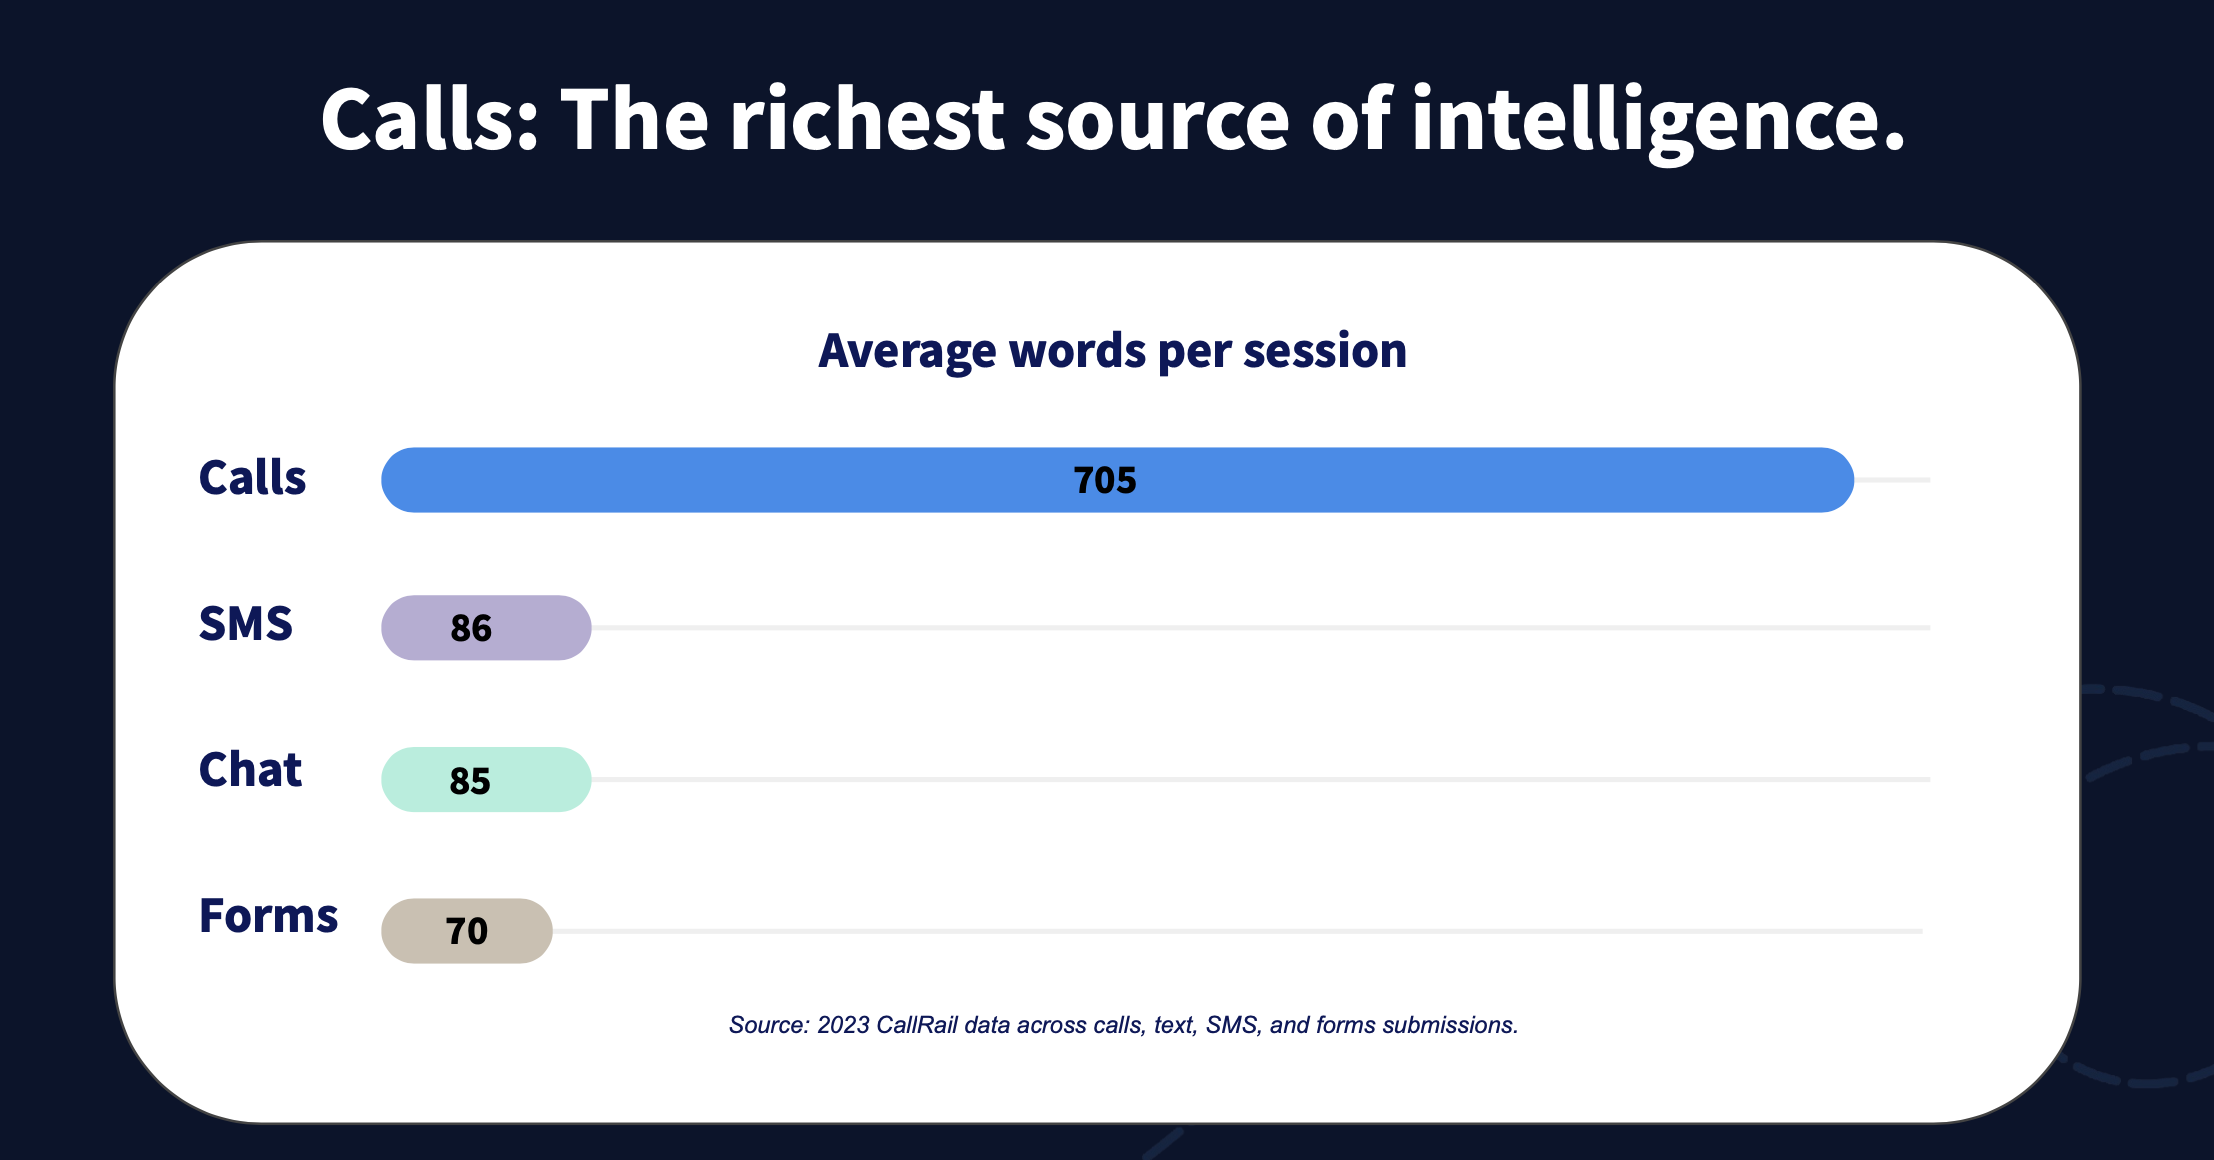
Task: Click the Forms row label
Action: click(268, 916)
